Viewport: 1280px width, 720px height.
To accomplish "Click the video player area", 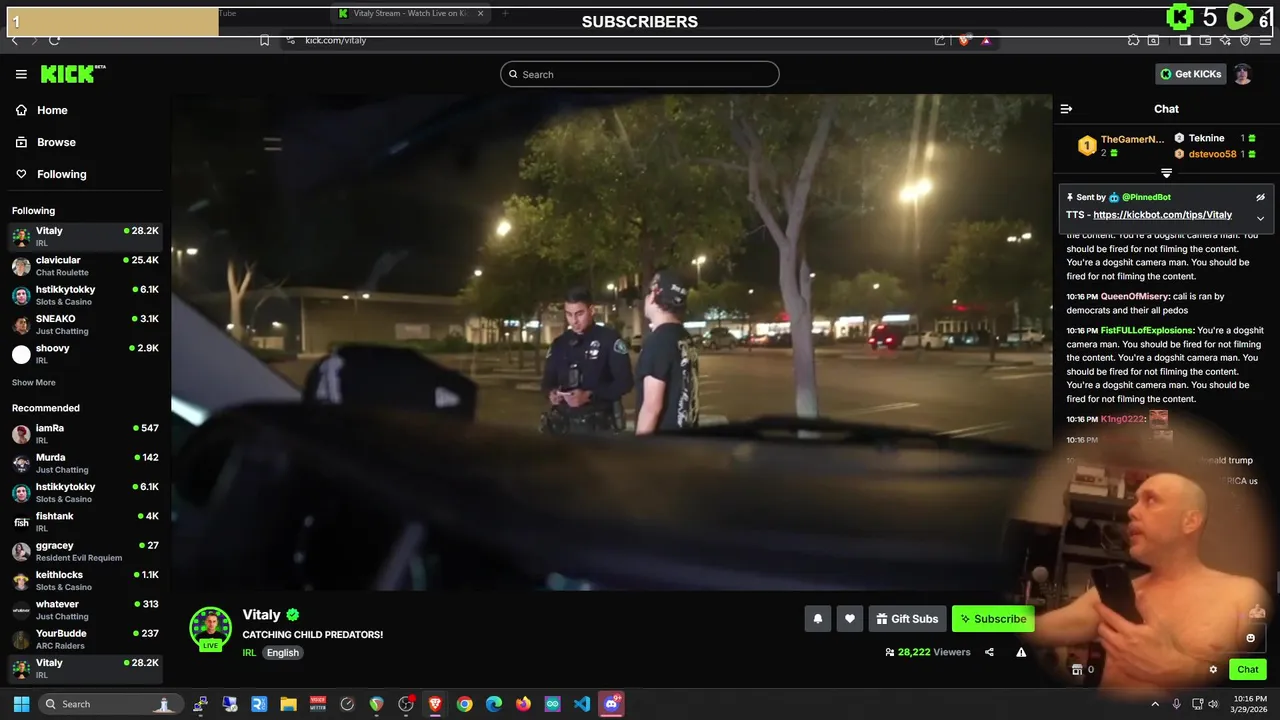I will pyautogui.click(x=611, y=342).
